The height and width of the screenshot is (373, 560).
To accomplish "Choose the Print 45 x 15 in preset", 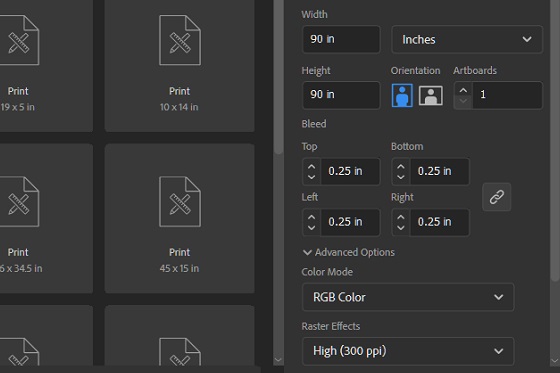I will pos(179,219).
